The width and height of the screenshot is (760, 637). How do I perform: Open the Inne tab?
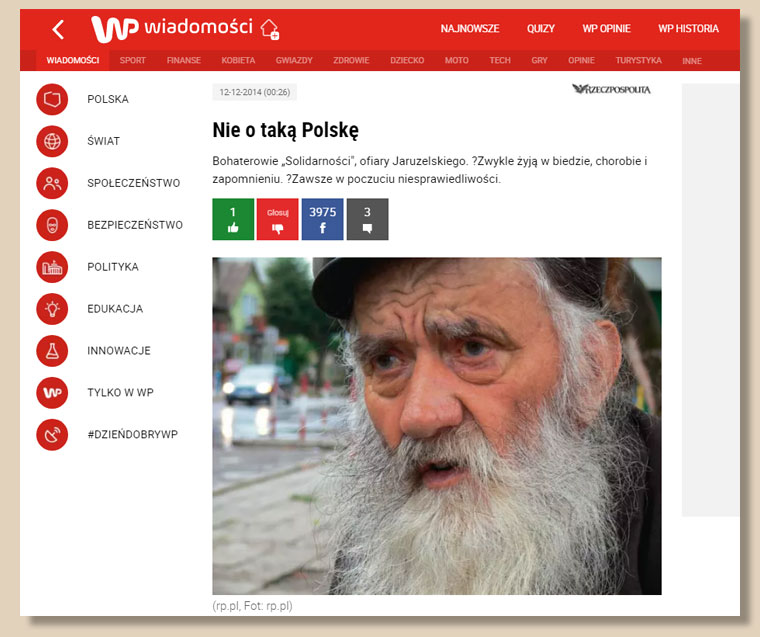click(x=692, y=61)
